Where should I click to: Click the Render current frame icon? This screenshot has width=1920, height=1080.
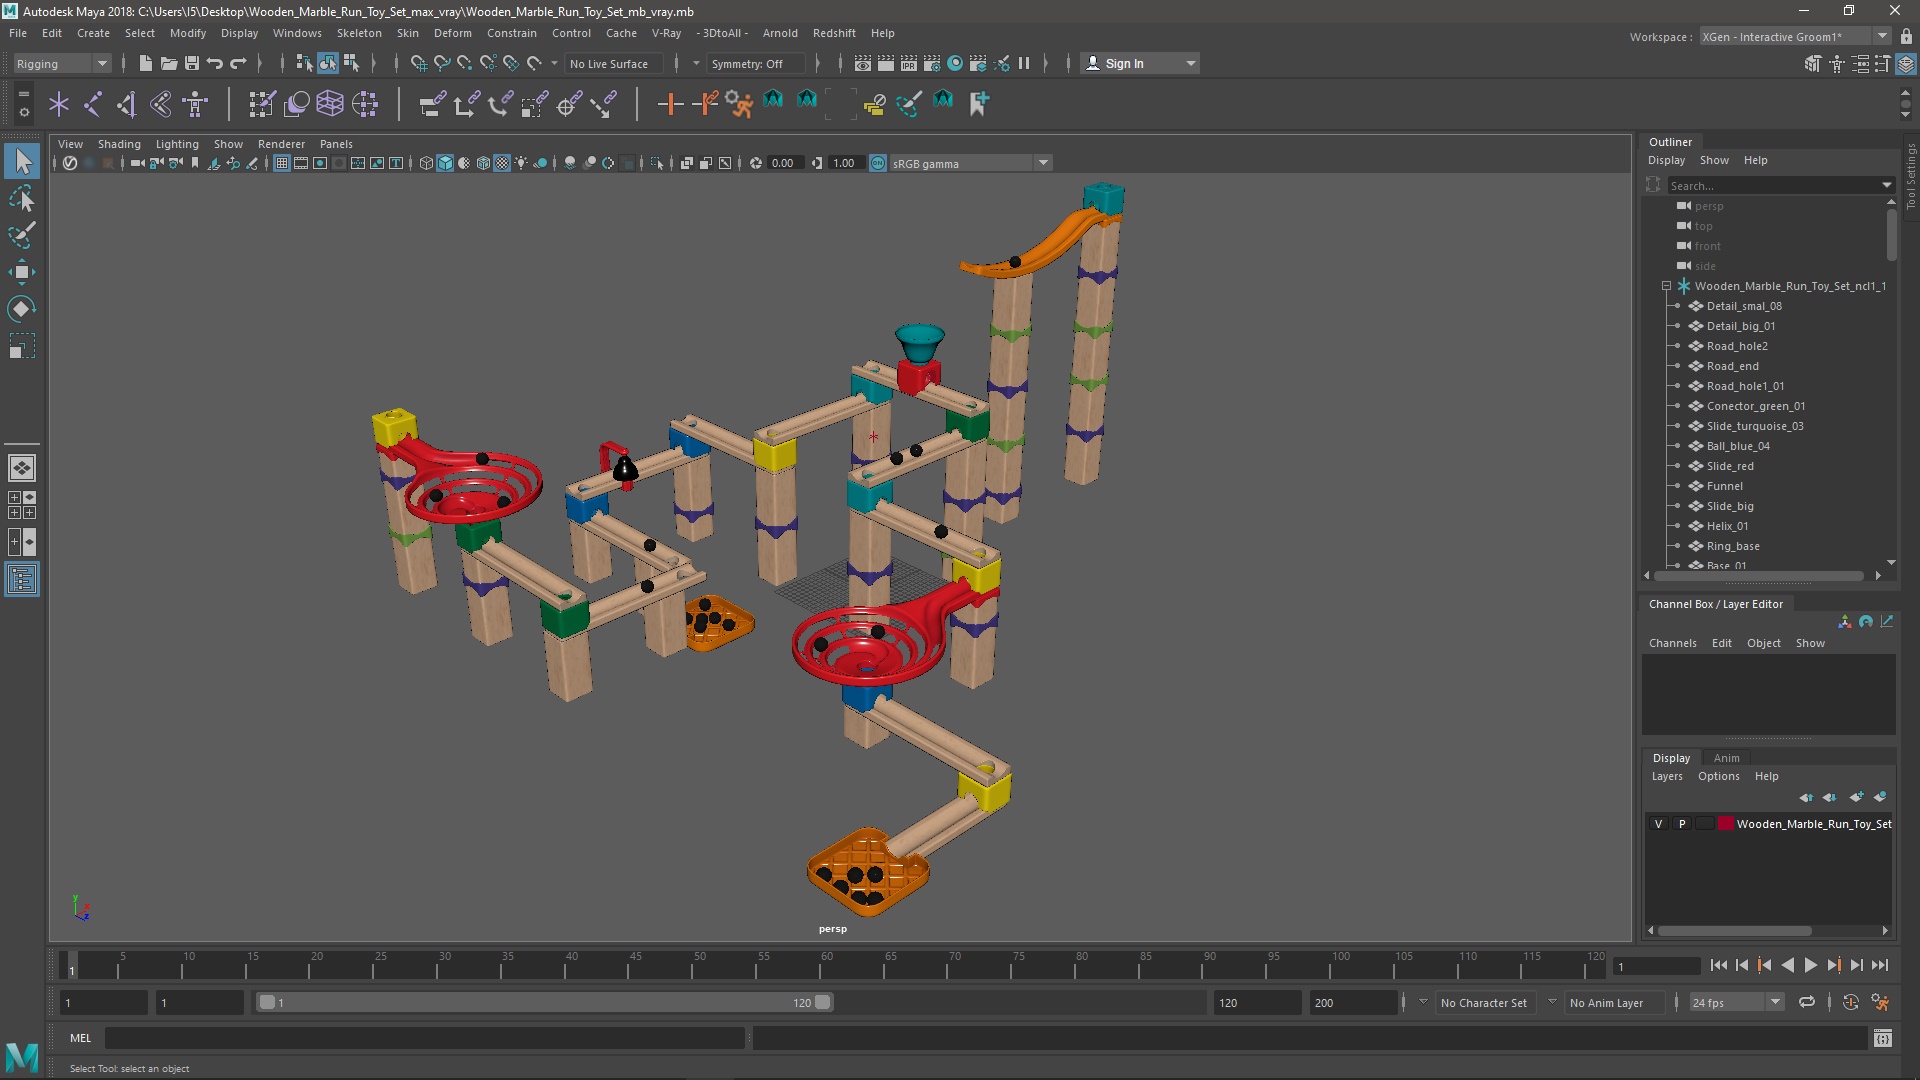[886, 63]
